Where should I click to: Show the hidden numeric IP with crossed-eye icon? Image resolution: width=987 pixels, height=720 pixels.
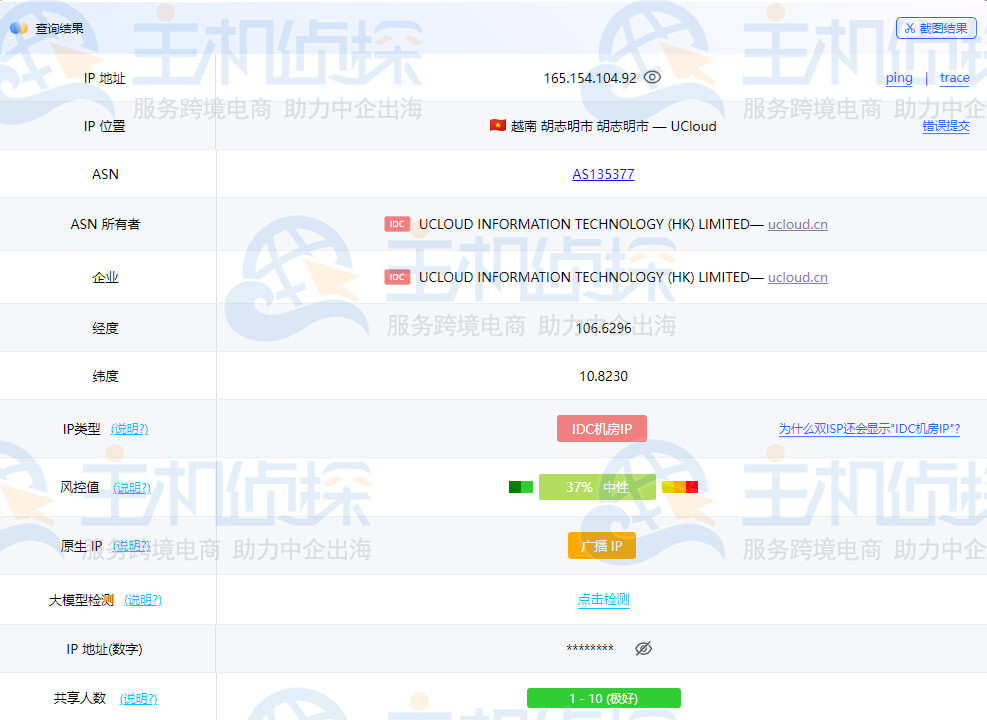[x=644, y=649]
